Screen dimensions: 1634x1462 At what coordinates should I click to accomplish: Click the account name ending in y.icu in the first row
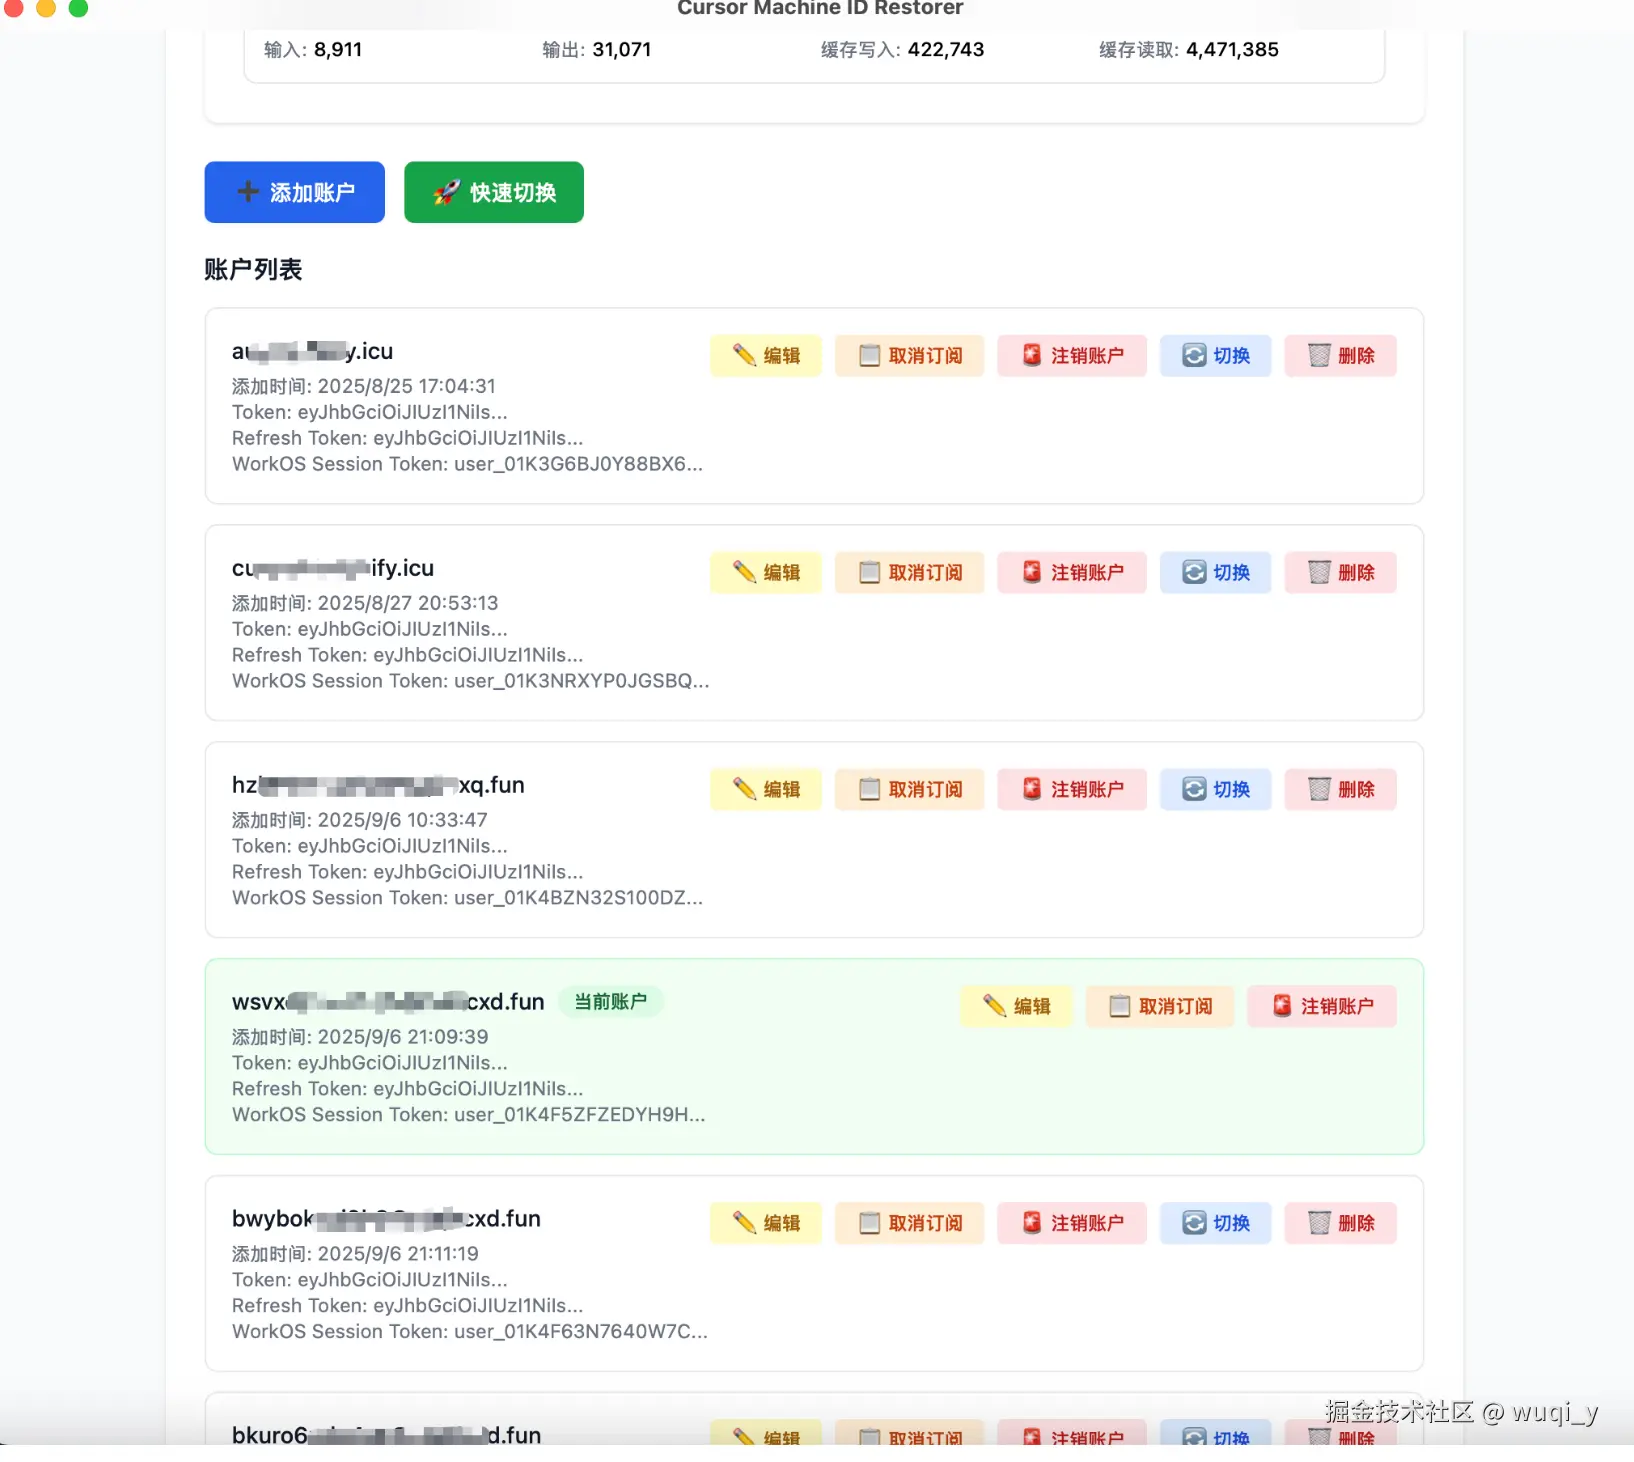click(312, 352)
